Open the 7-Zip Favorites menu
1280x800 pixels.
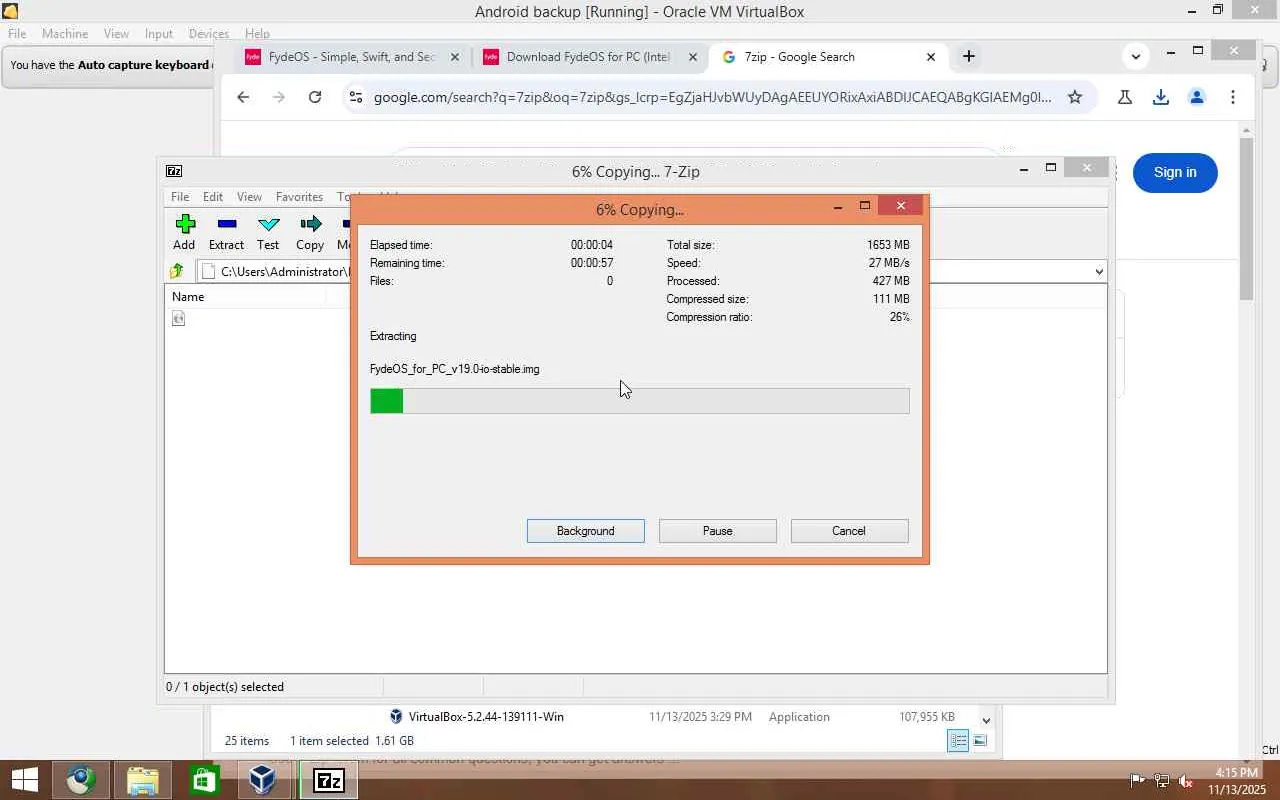pyautogui.click(x=299, y=197)
